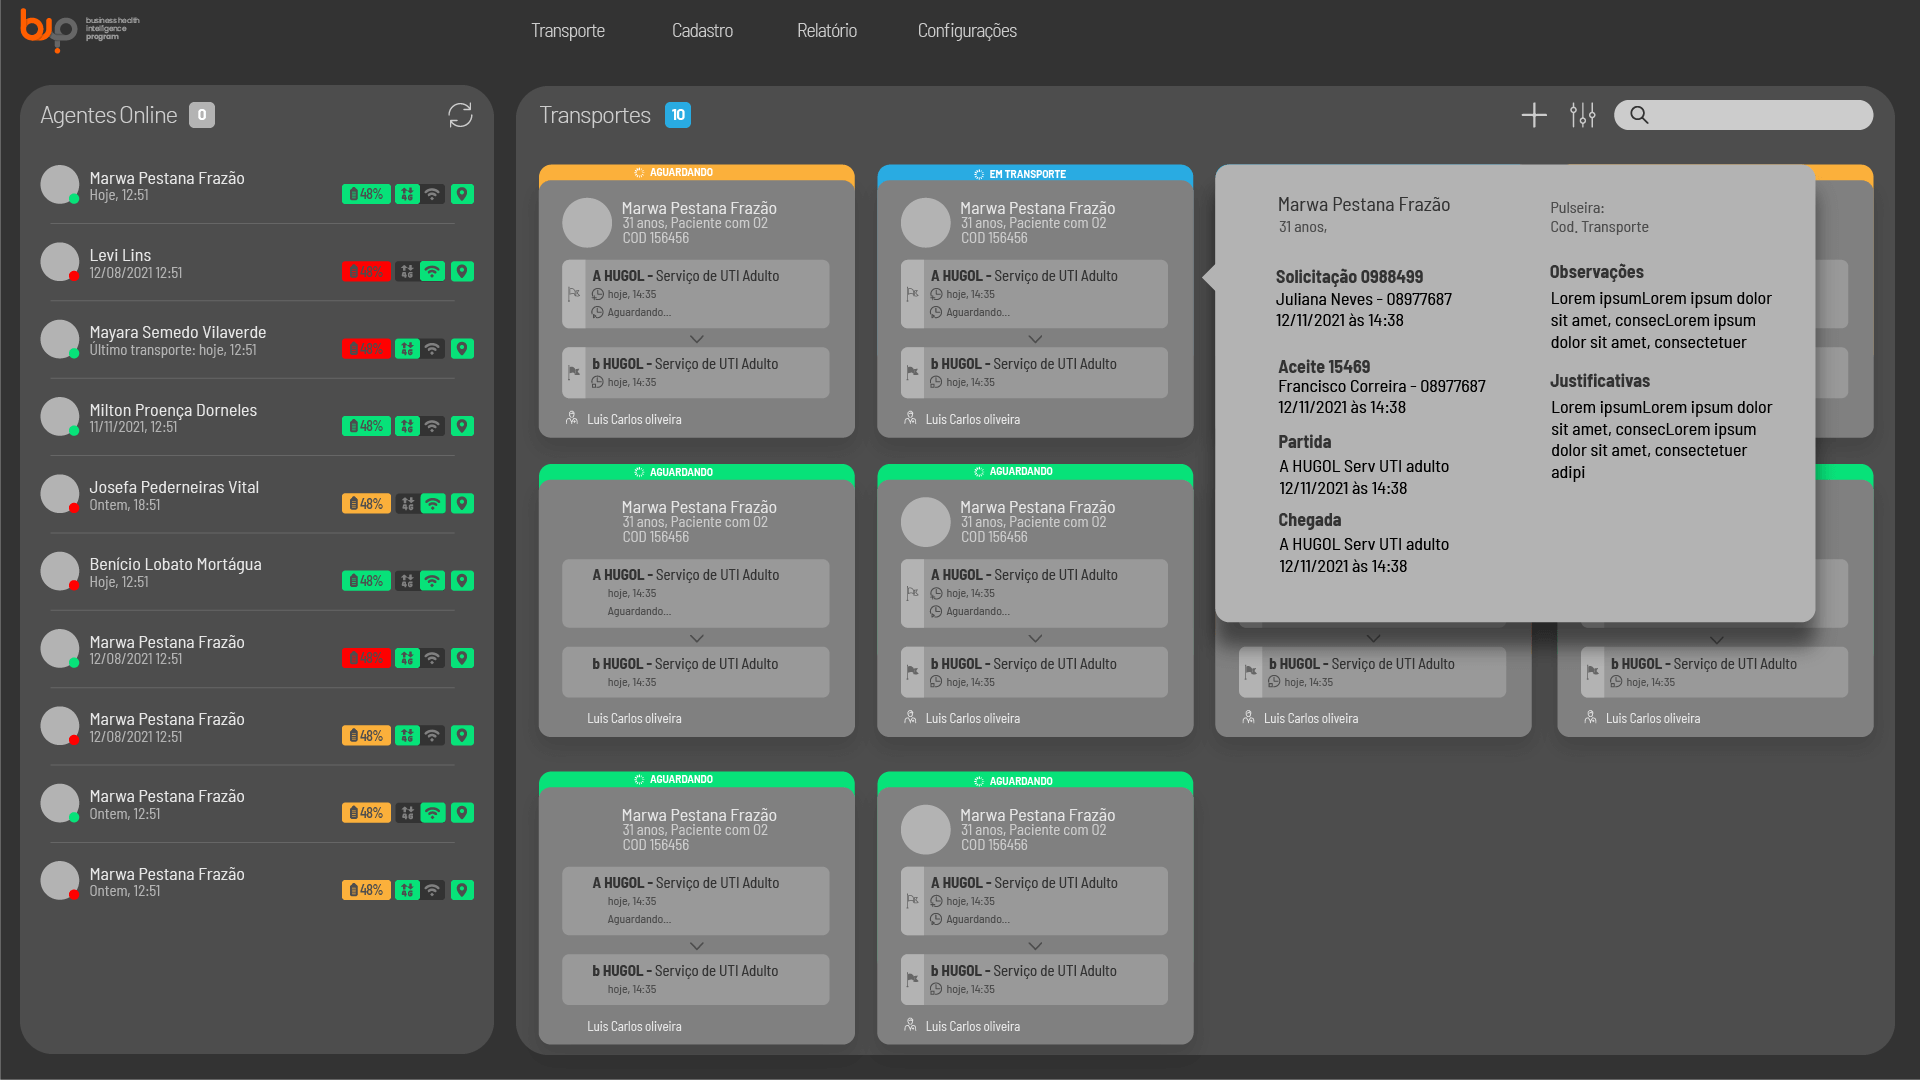1920x1080 pixels.
Task: Click agent person icon in EM TRANSPORTE card
Action: [x=910, y=418]
